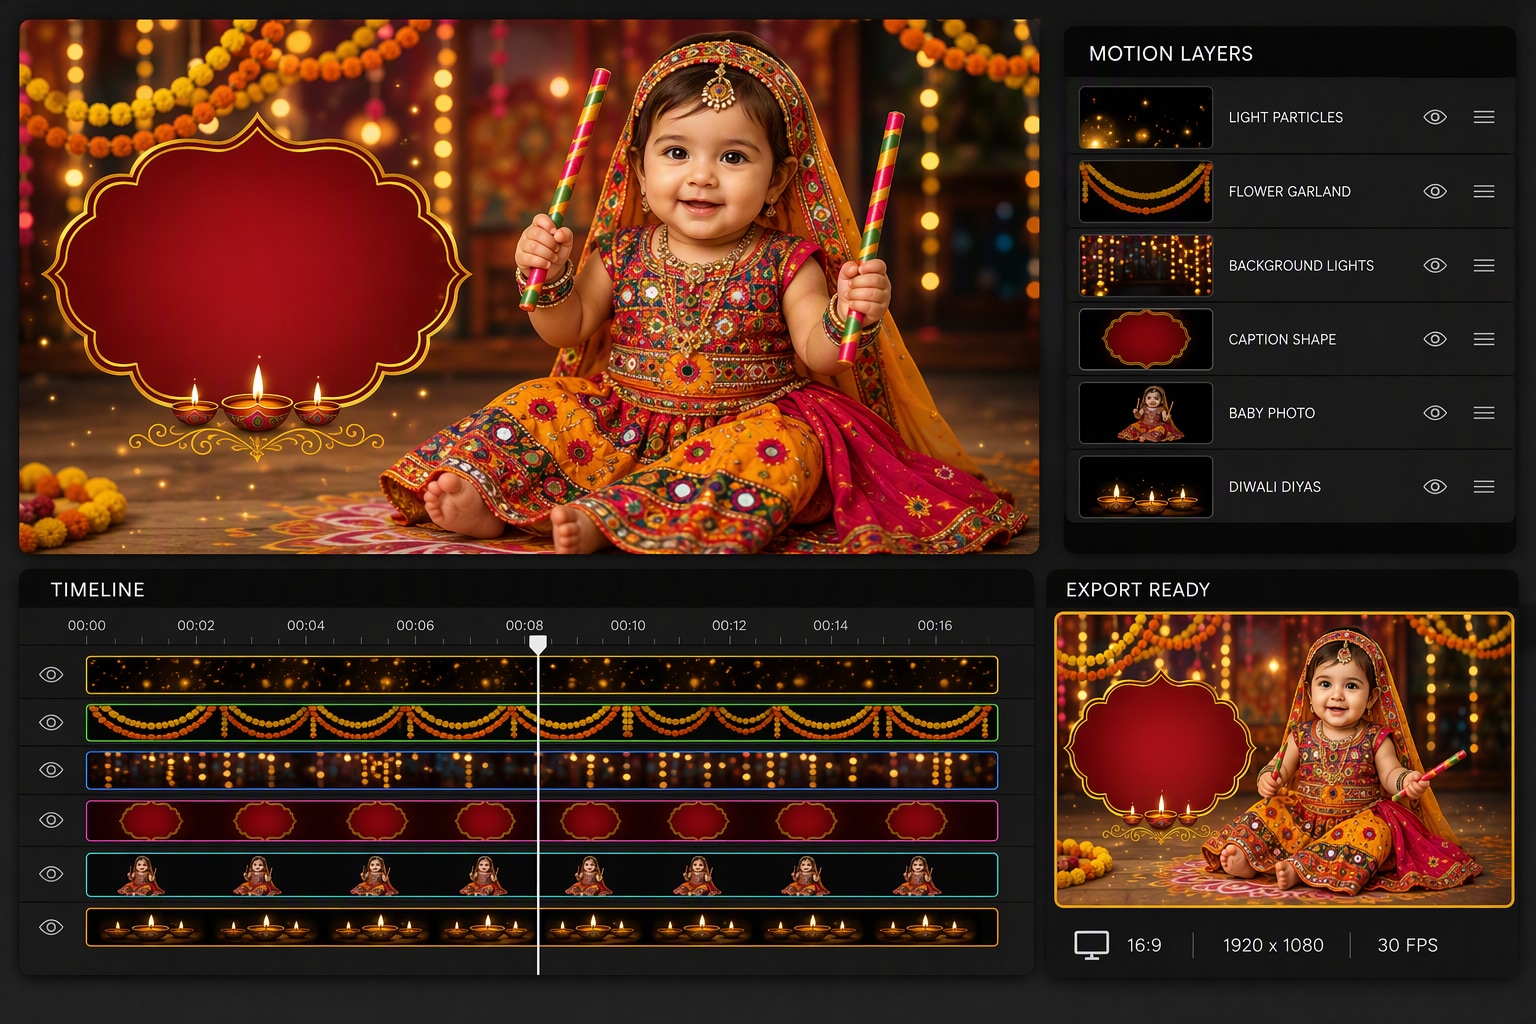Screen dimensions: 1536x1024
Task: Select the Flower Garland layer thumbnail
Action: click(x=1146, y=191)
